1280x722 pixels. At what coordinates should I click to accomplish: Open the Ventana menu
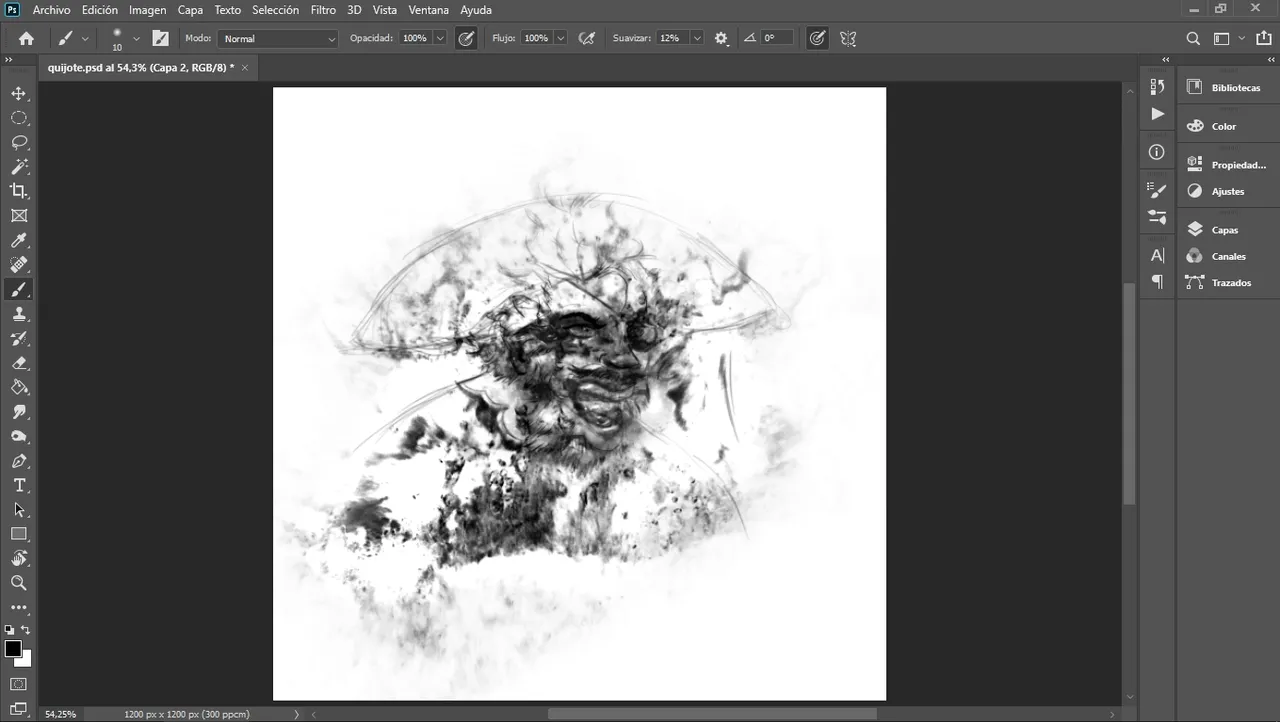pos(429,10)
